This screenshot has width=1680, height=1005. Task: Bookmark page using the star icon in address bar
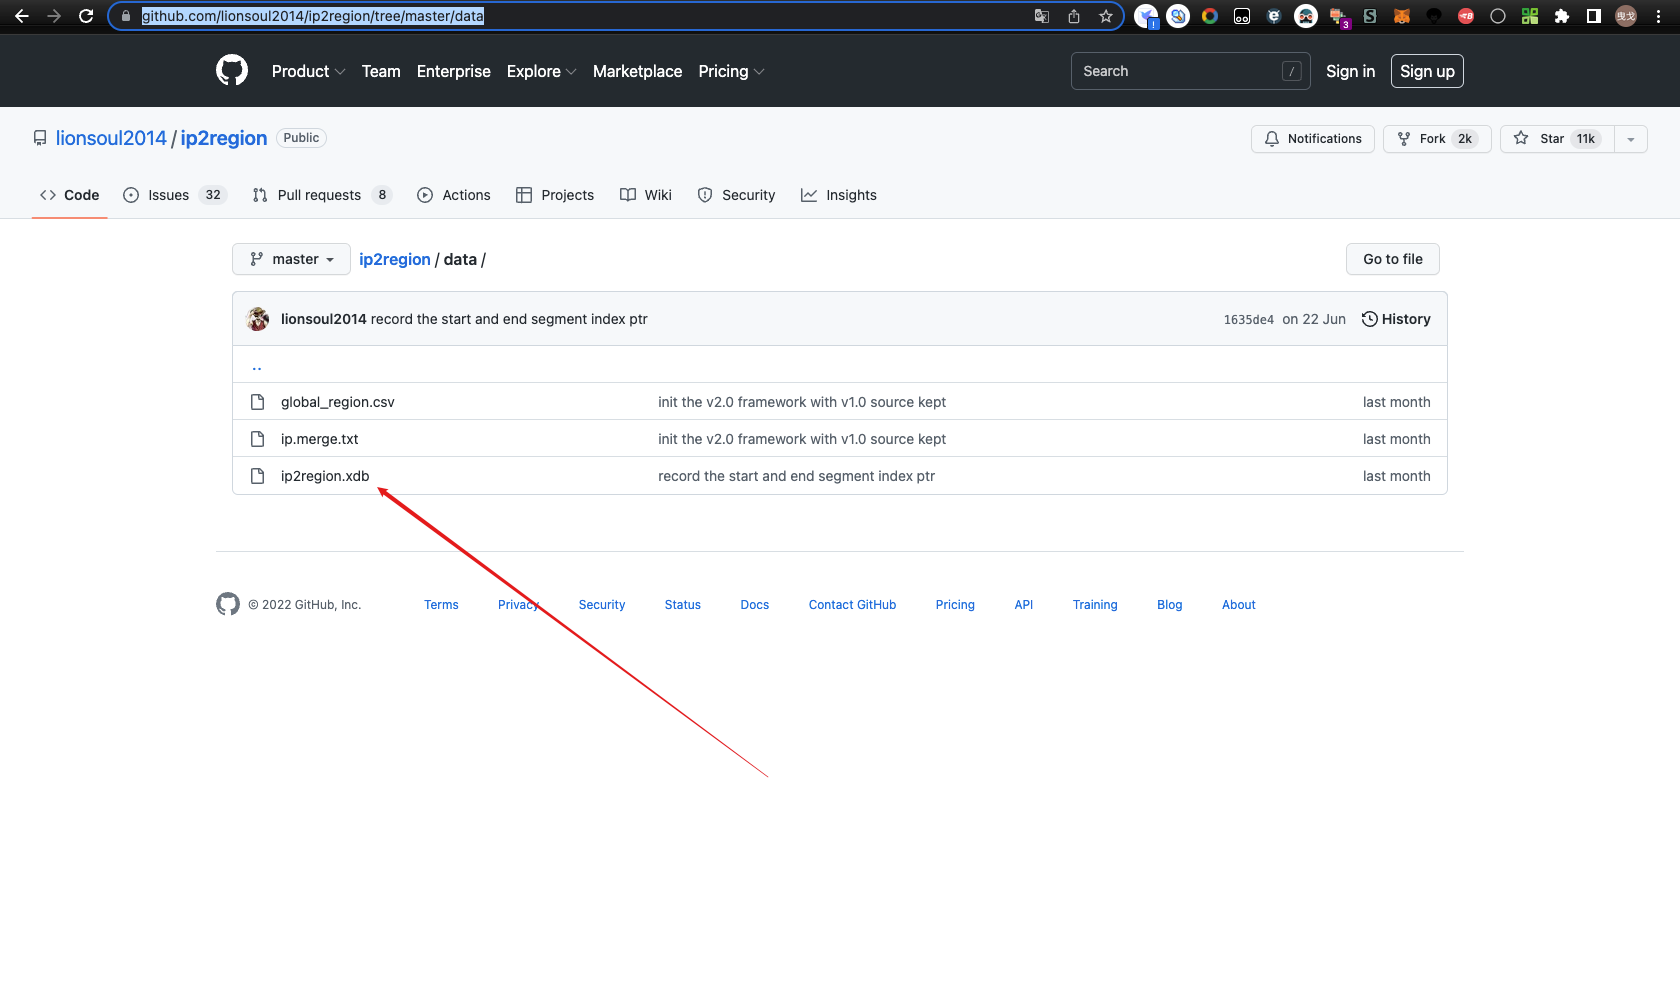click(x=1105, y=16)
